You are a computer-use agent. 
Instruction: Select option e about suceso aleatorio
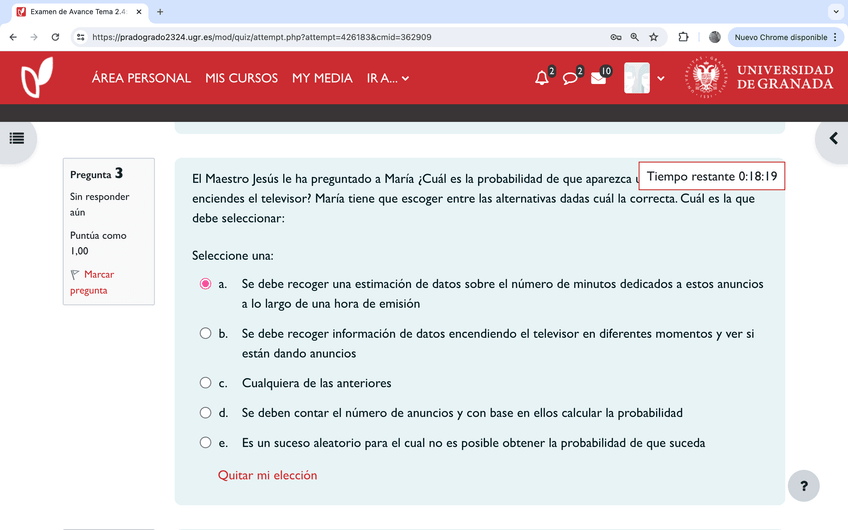pyautogui.click(x=206, y=442)
